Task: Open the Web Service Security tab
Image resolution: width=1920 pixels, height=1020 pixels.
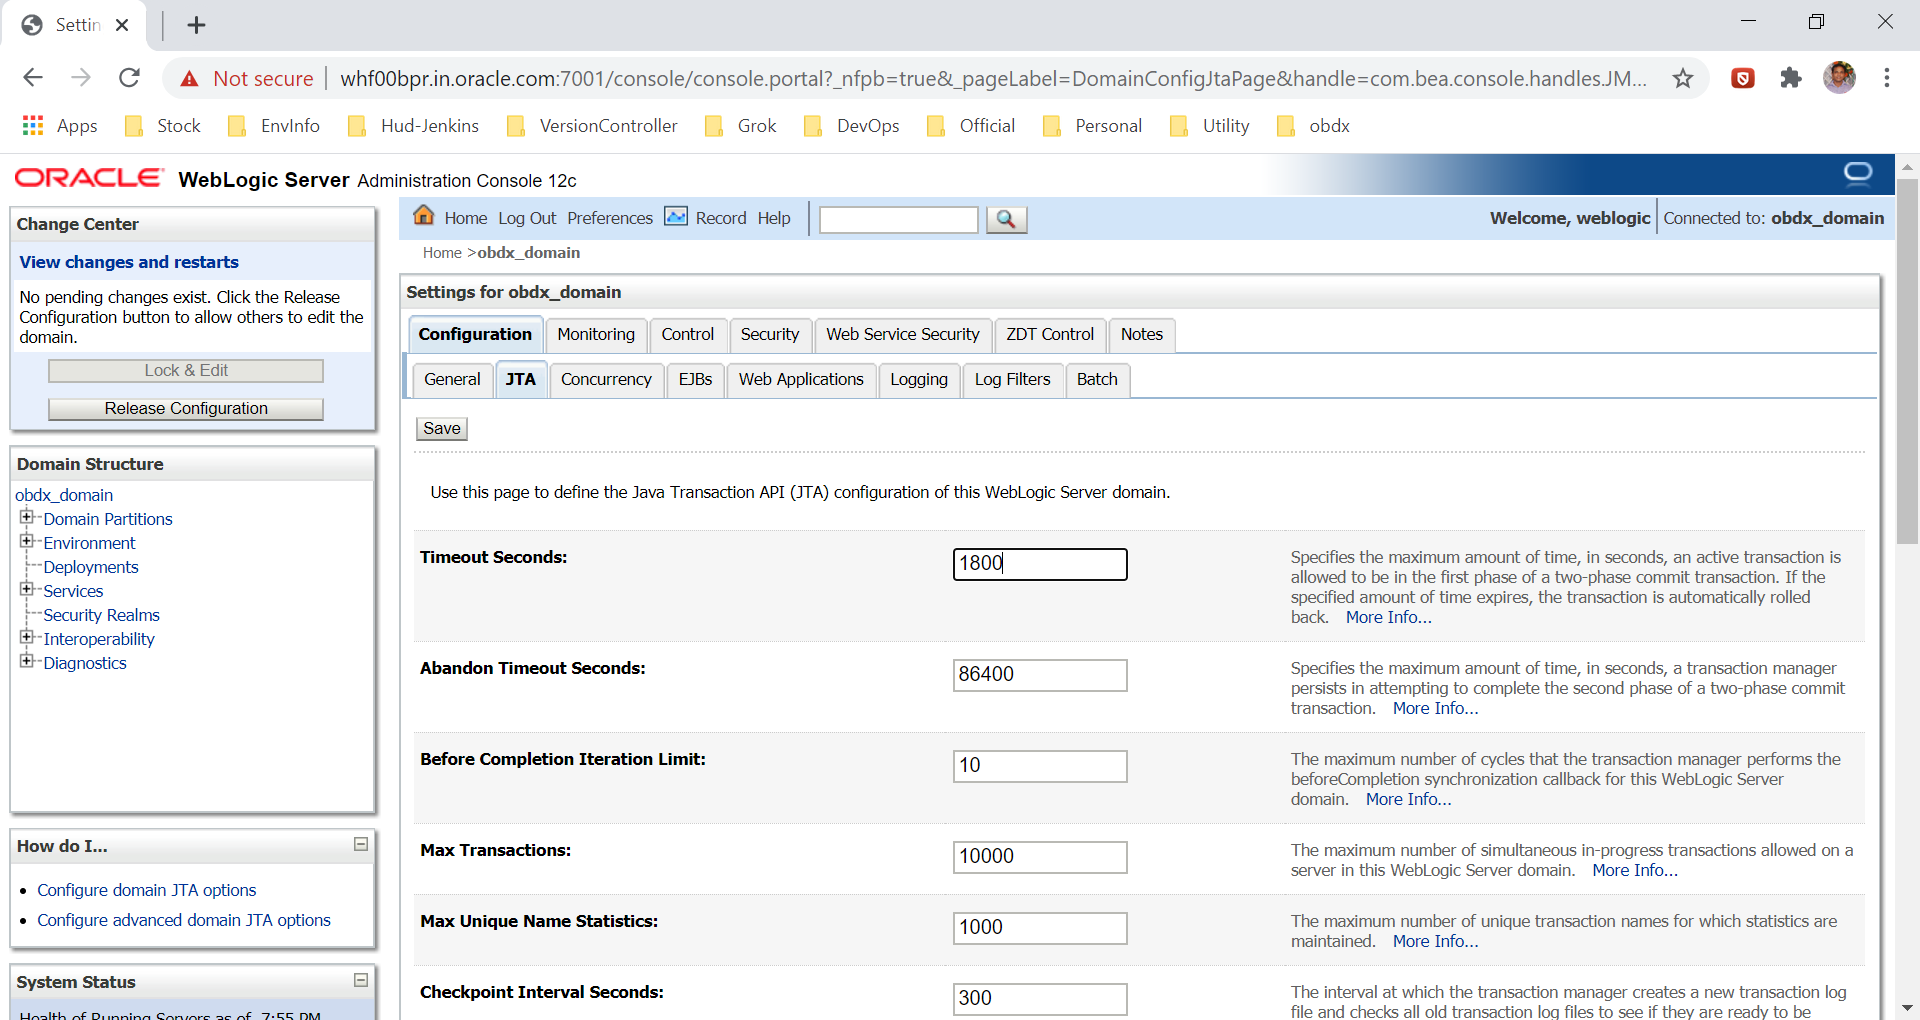Action: pyautogui.click(x=903, y=335)
